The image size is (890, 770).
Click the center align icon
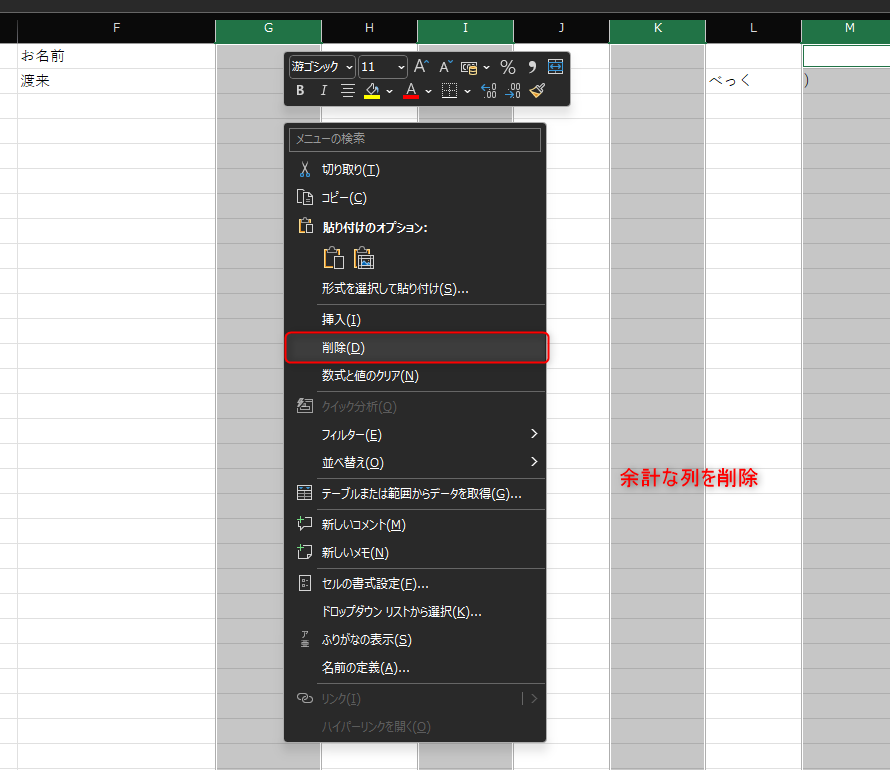coord(348,91)
